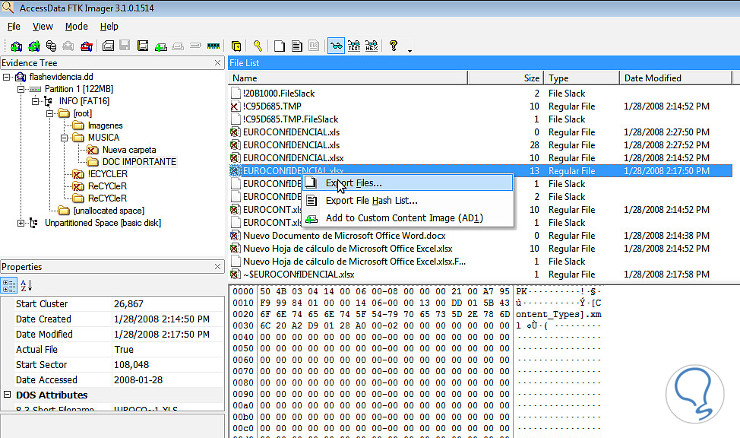Click the Export File Hash List toolbar icon
This screenshot has height=438, width=740.
297,46
